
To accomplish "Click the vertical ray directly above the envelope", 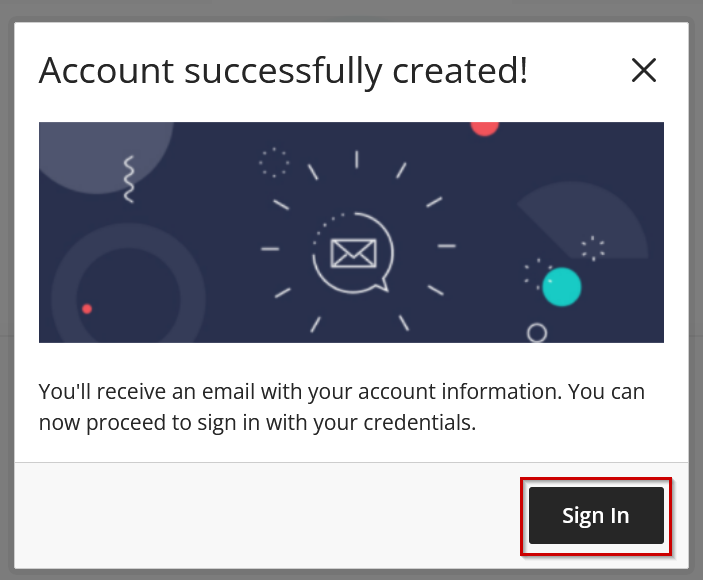I will [x=356, y=159].
